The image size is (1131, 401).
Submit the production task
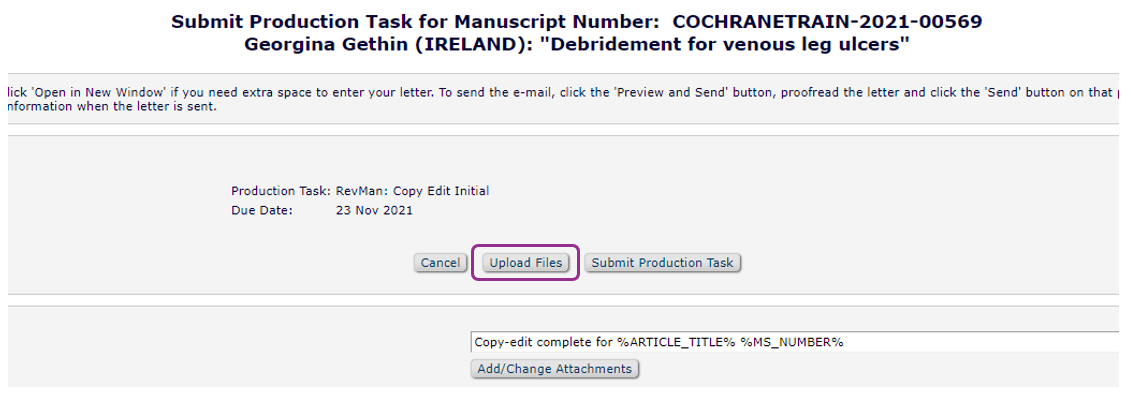662,263
